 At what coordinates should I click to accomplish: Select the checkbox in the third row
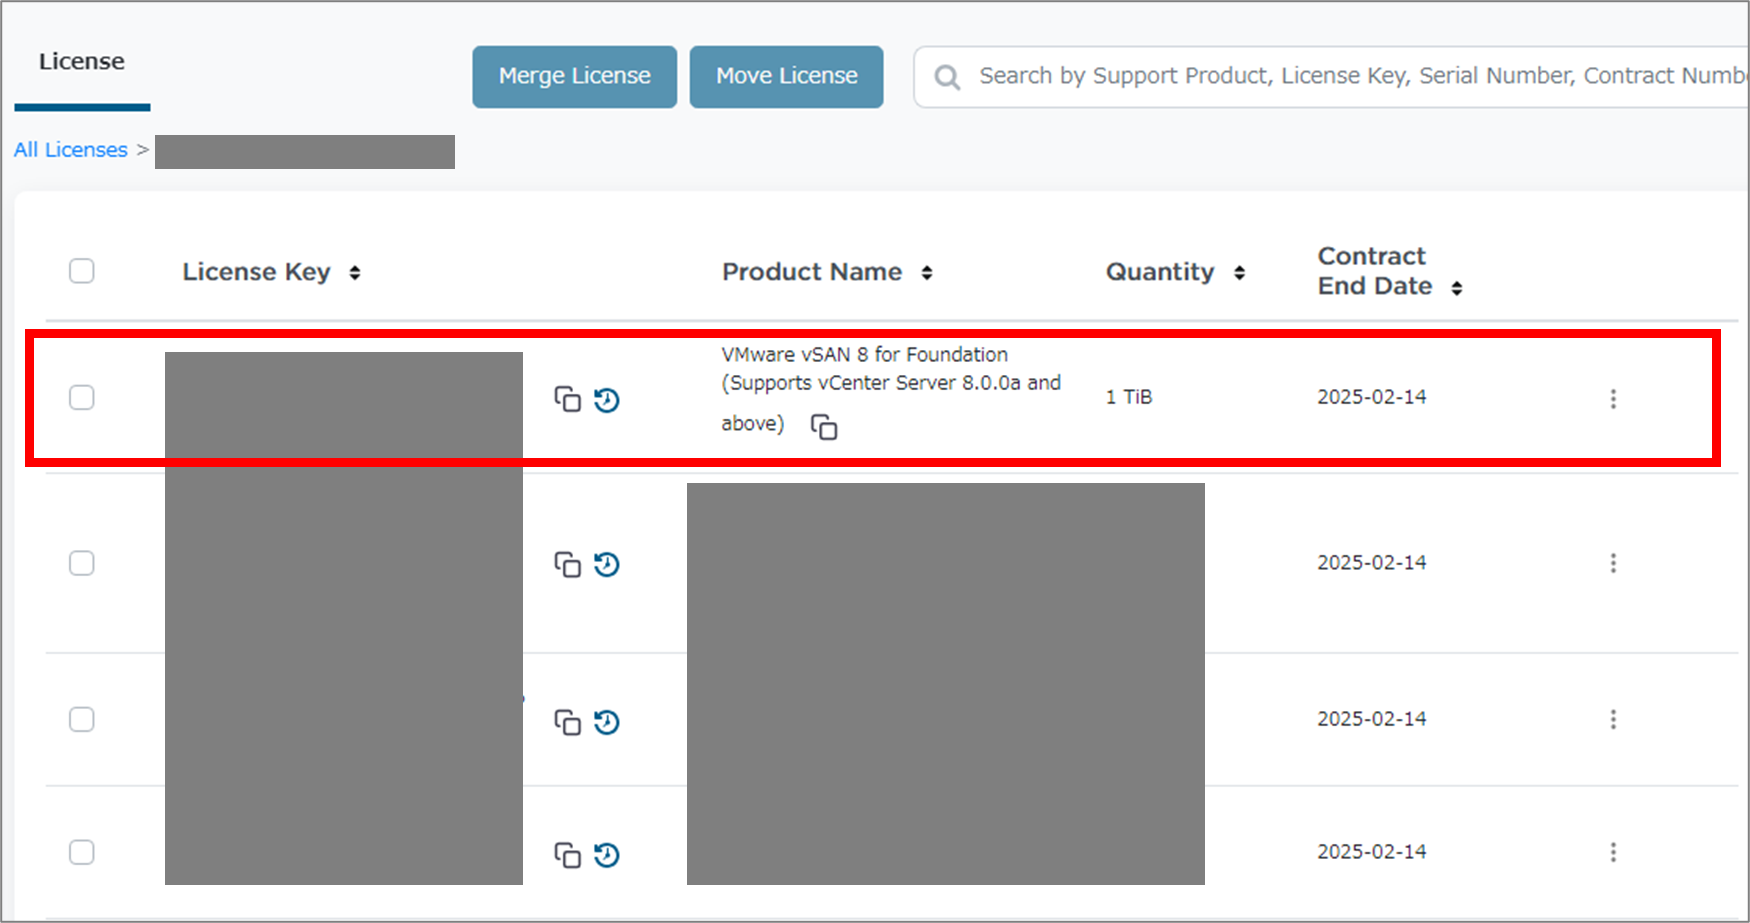tap(82, 719)
